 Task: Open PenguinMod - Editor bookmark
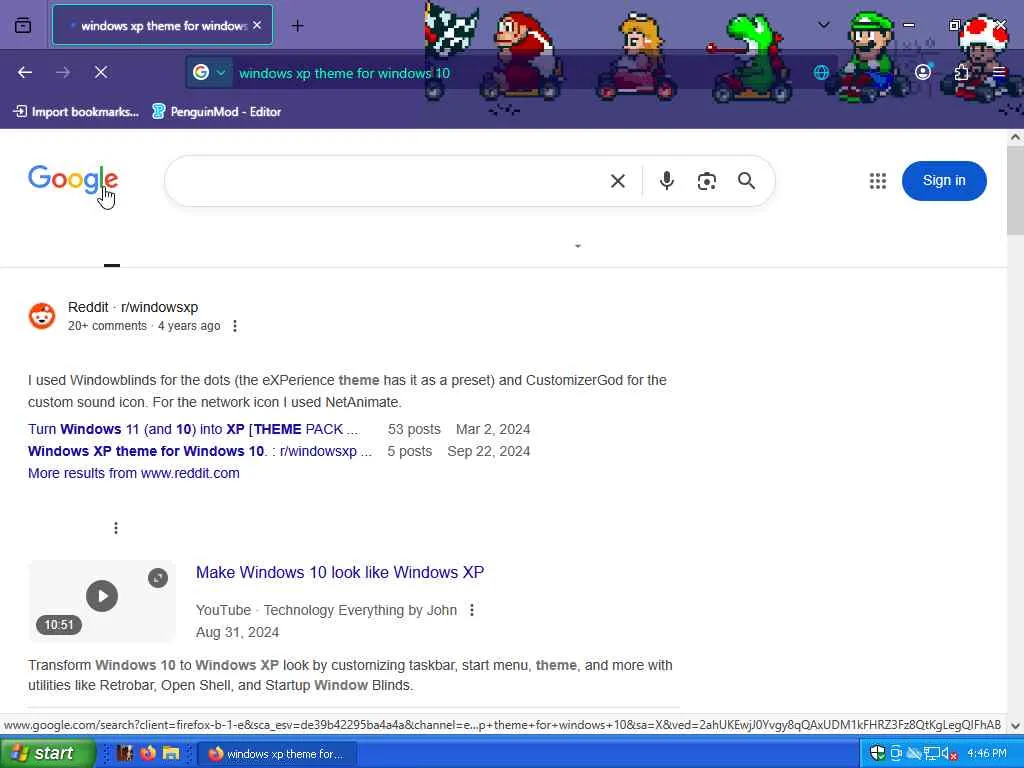coord(217,112)
